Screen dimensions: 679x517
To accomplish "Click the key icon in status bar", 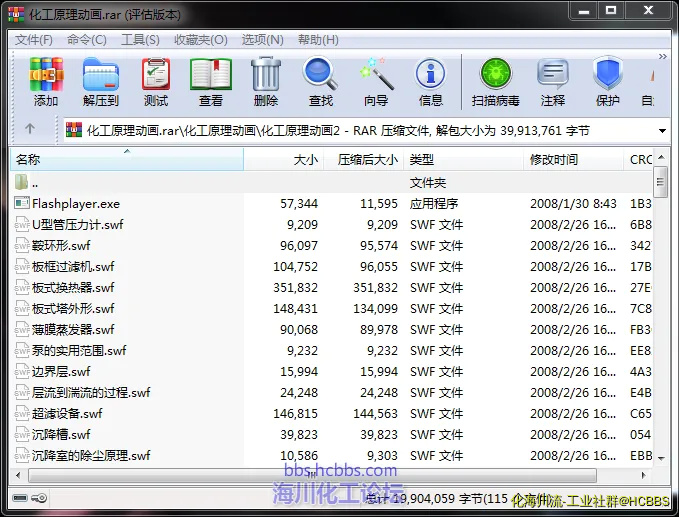I will point(39,498).
